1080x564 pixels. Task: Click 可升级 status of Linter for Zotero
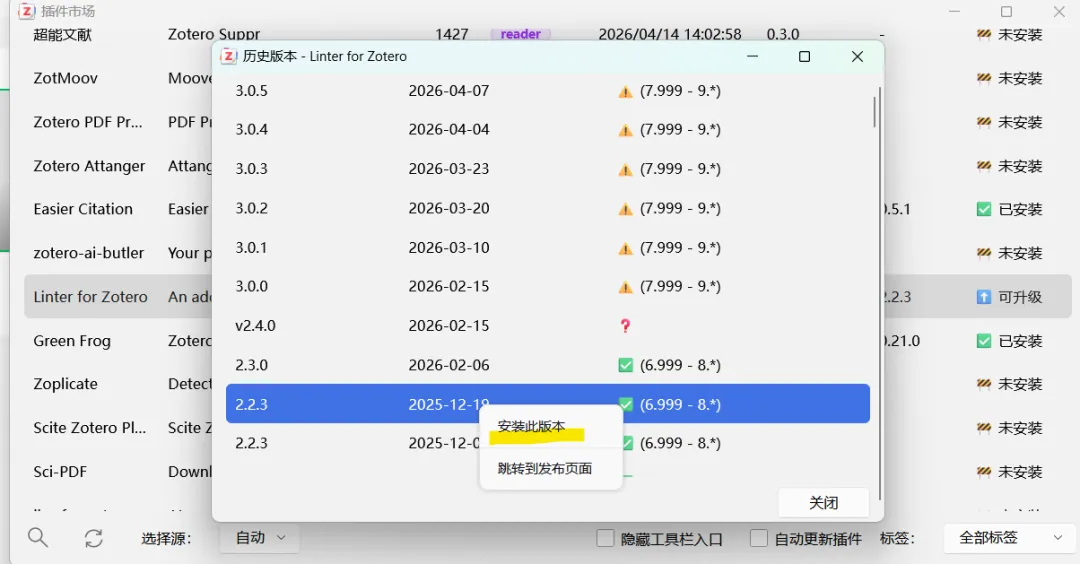pyautogui.click(x=1020, y=297)
